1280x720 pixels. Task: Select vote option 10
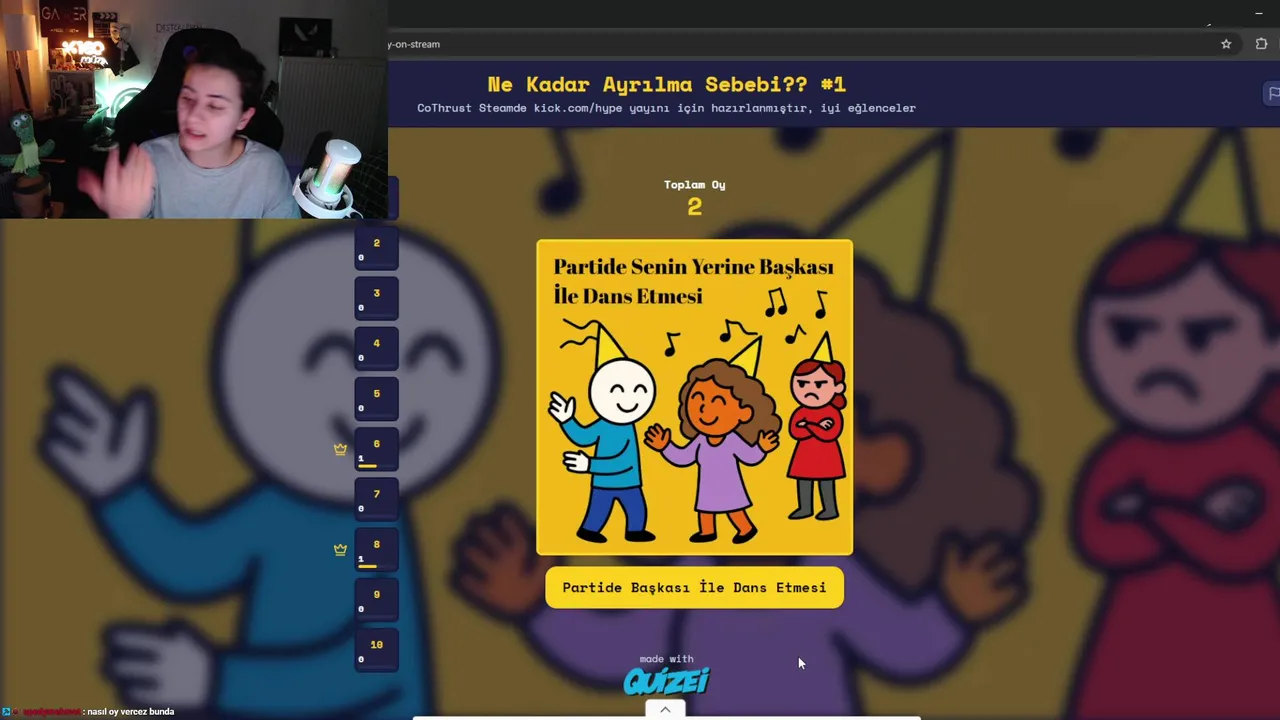377,649
